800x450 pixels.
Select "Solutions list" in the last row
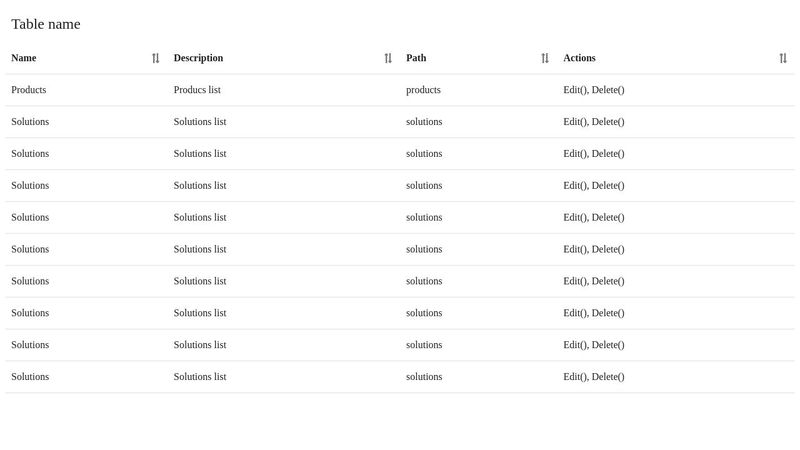point(200,377)
